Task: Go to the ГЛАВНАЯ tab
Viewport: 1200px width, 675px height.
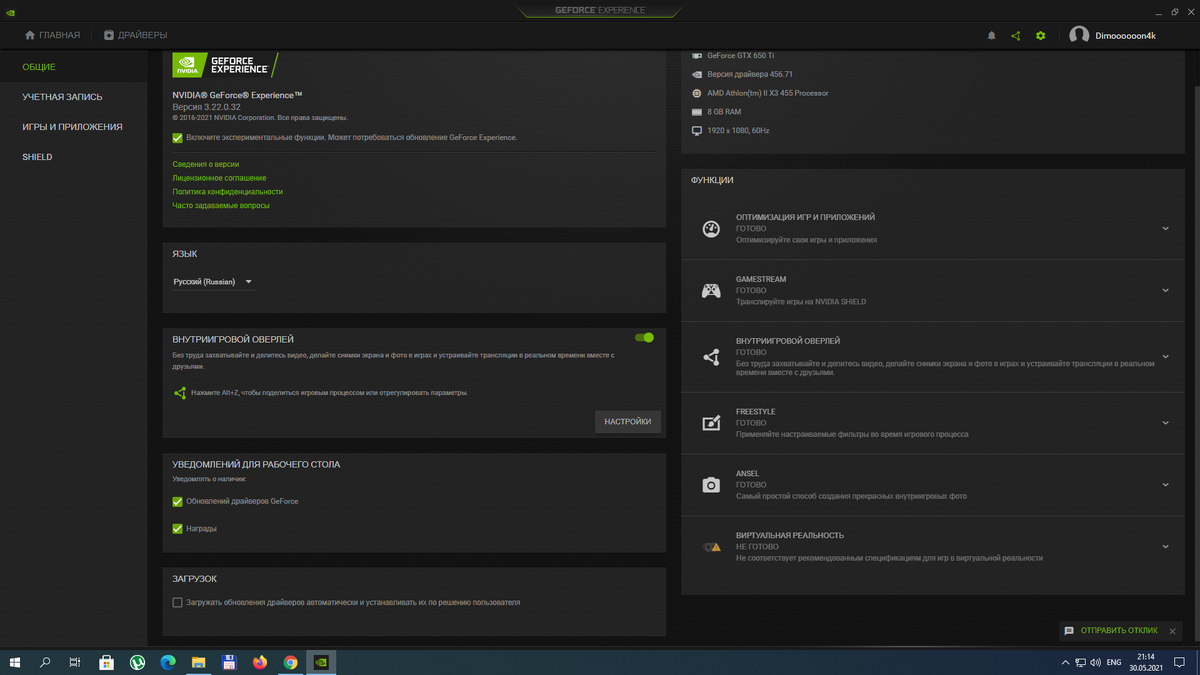Action: (59, 35)
